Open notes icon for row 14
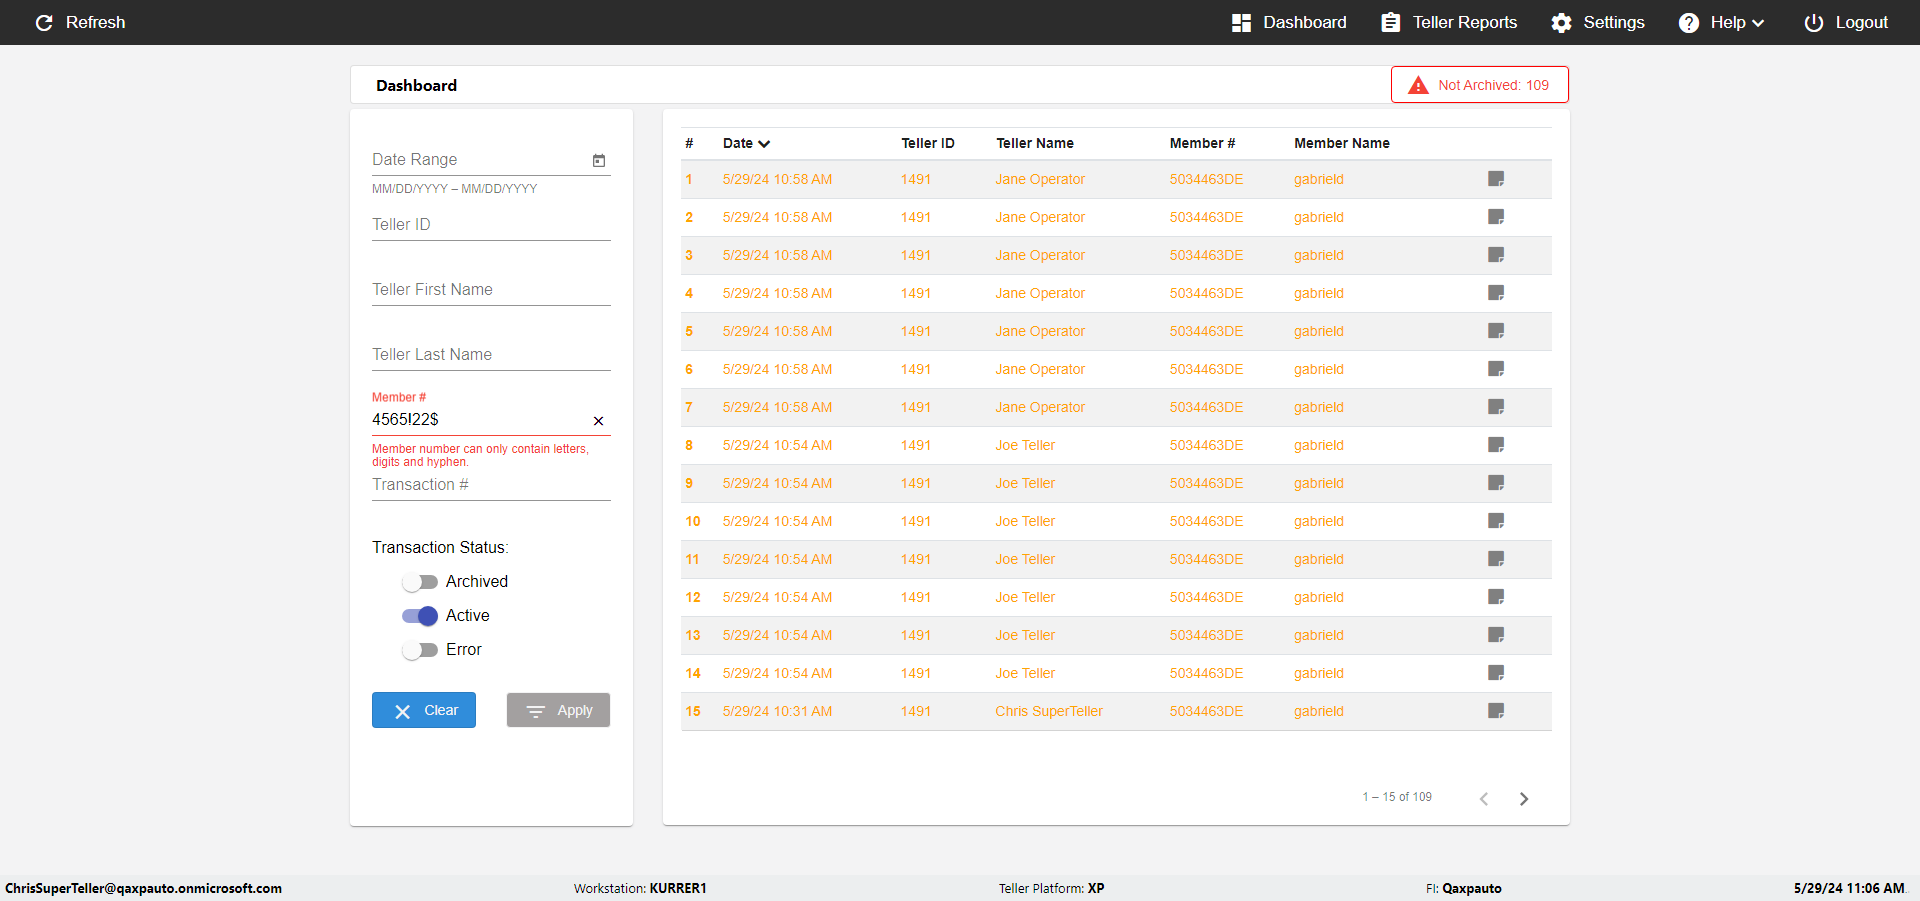 [1496, 673]
